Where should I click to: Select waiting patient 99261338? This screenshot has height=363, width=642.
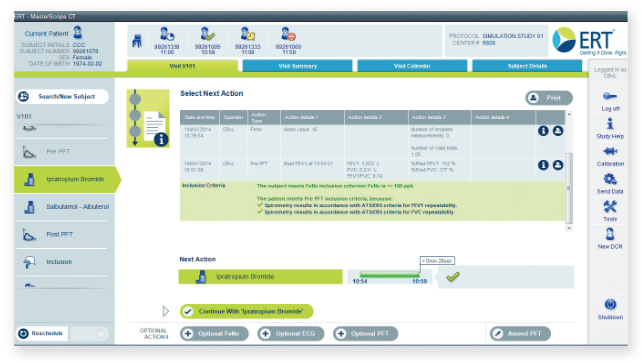click(x=167, y=40)
